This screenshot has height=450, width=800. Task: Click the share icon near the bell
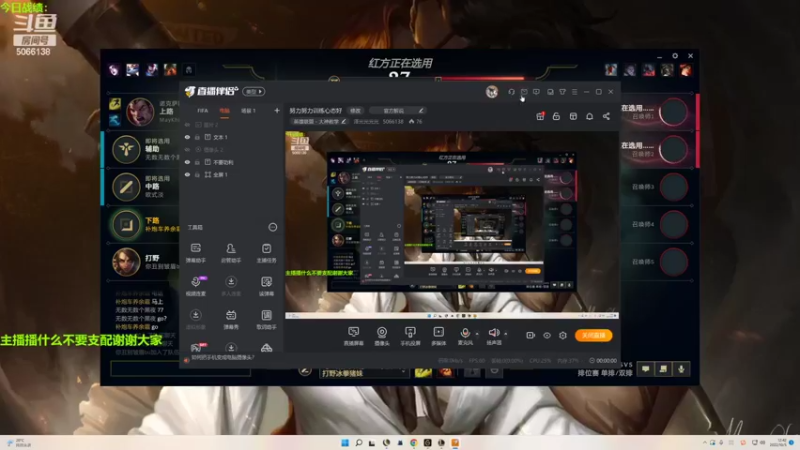pos(606,116)
